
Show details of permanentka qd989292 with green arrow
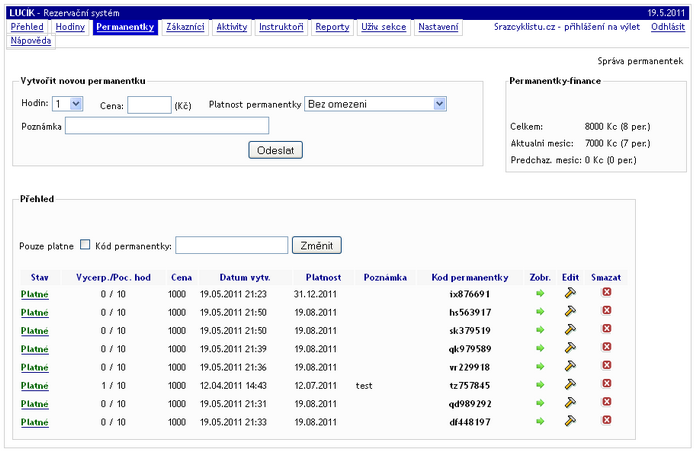[x=540, y=403]
